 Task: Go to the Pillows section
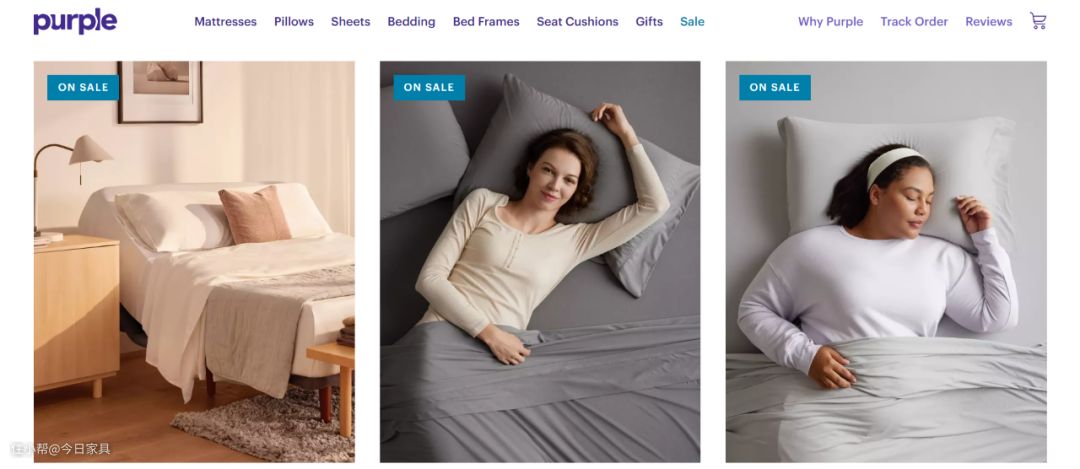click(294, 22)
